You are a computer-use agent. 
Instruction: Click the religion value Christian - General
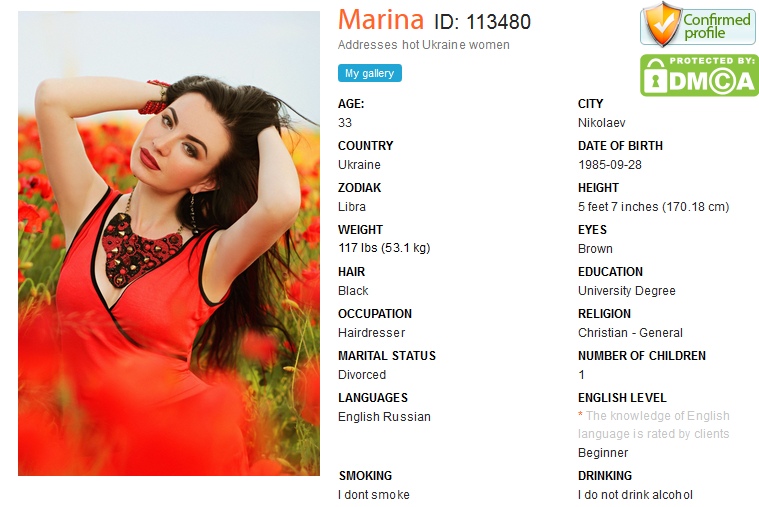[x=630, y=333]
